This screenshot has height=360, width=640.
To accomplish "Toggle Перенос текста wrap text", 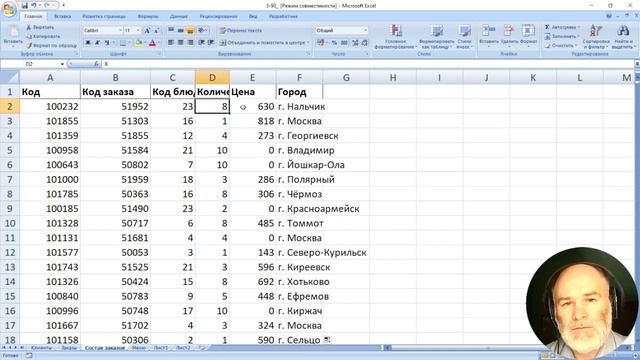I will click(241, 30).
